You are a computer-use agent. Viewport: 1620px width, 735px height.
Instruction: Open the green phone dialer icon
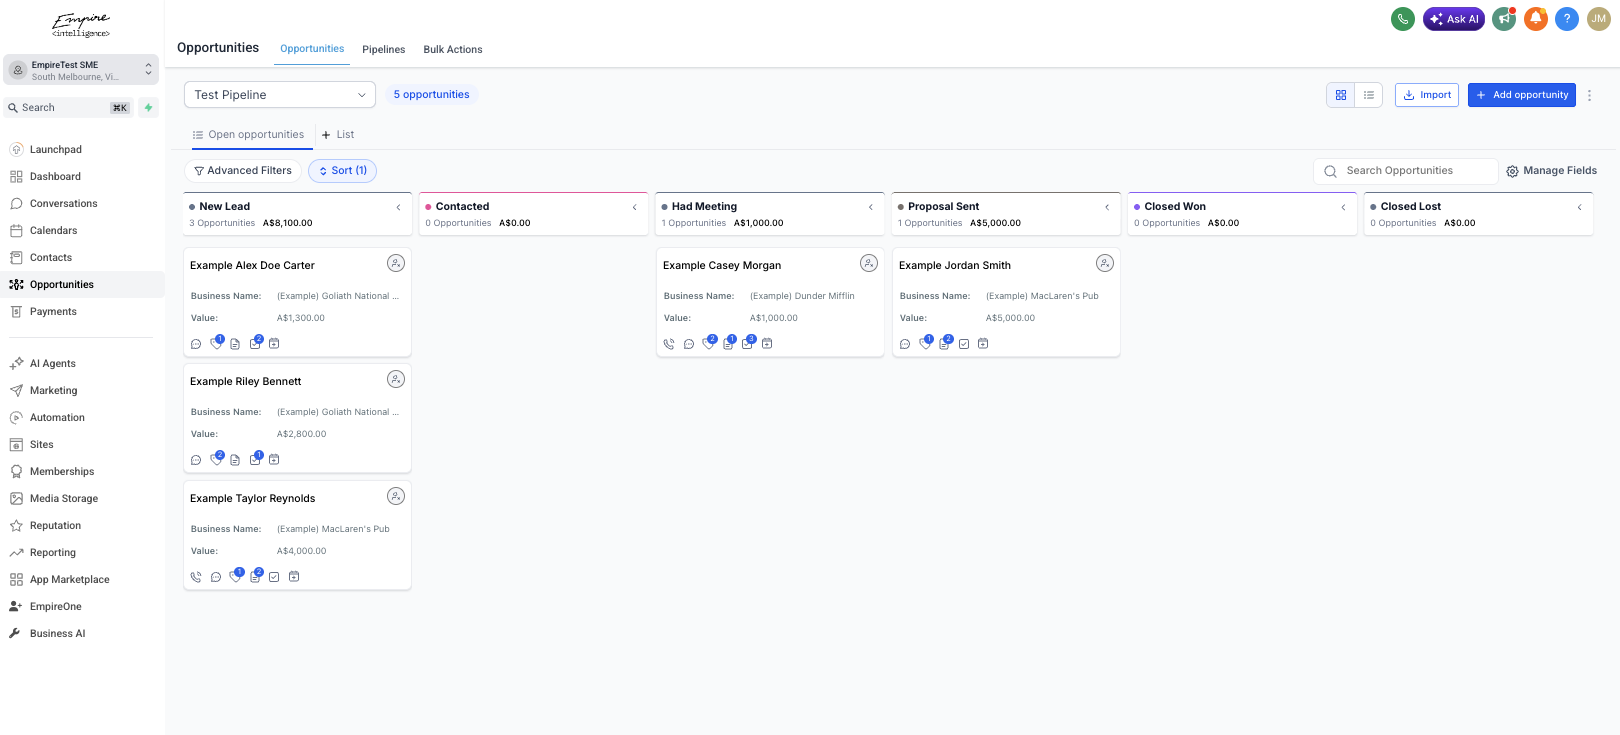pyautogui.click(x=1403, y=19)
